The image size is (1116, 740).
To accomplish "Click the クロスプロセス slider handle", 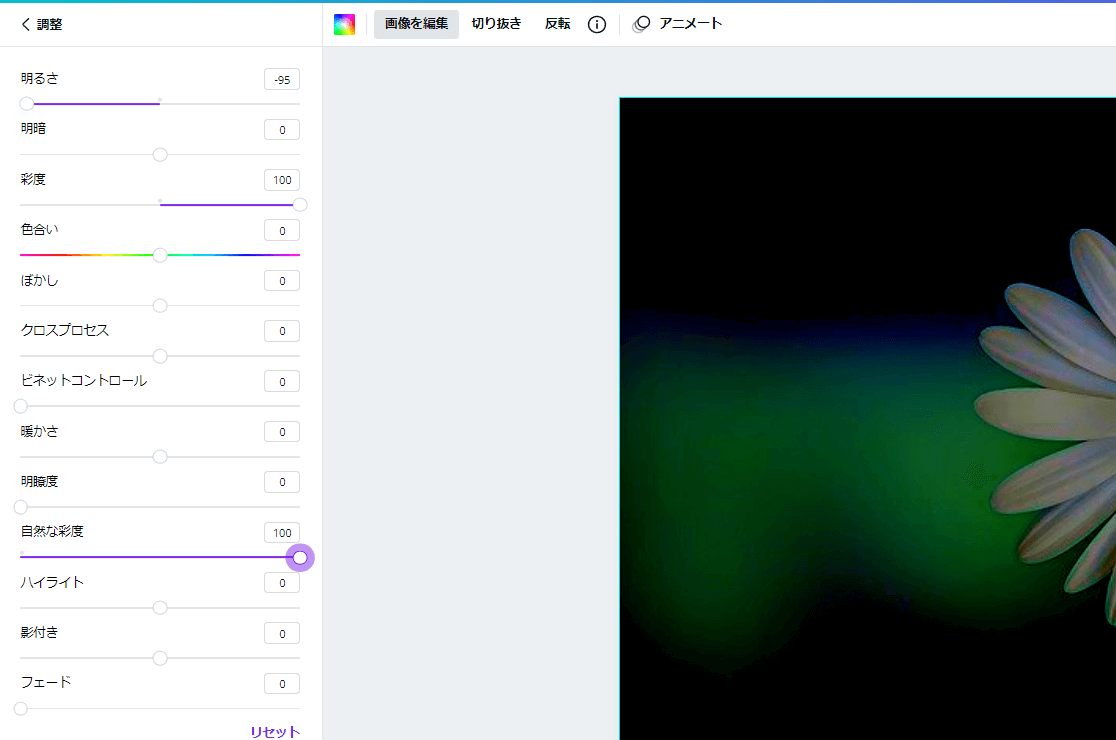I will [159, 355].
